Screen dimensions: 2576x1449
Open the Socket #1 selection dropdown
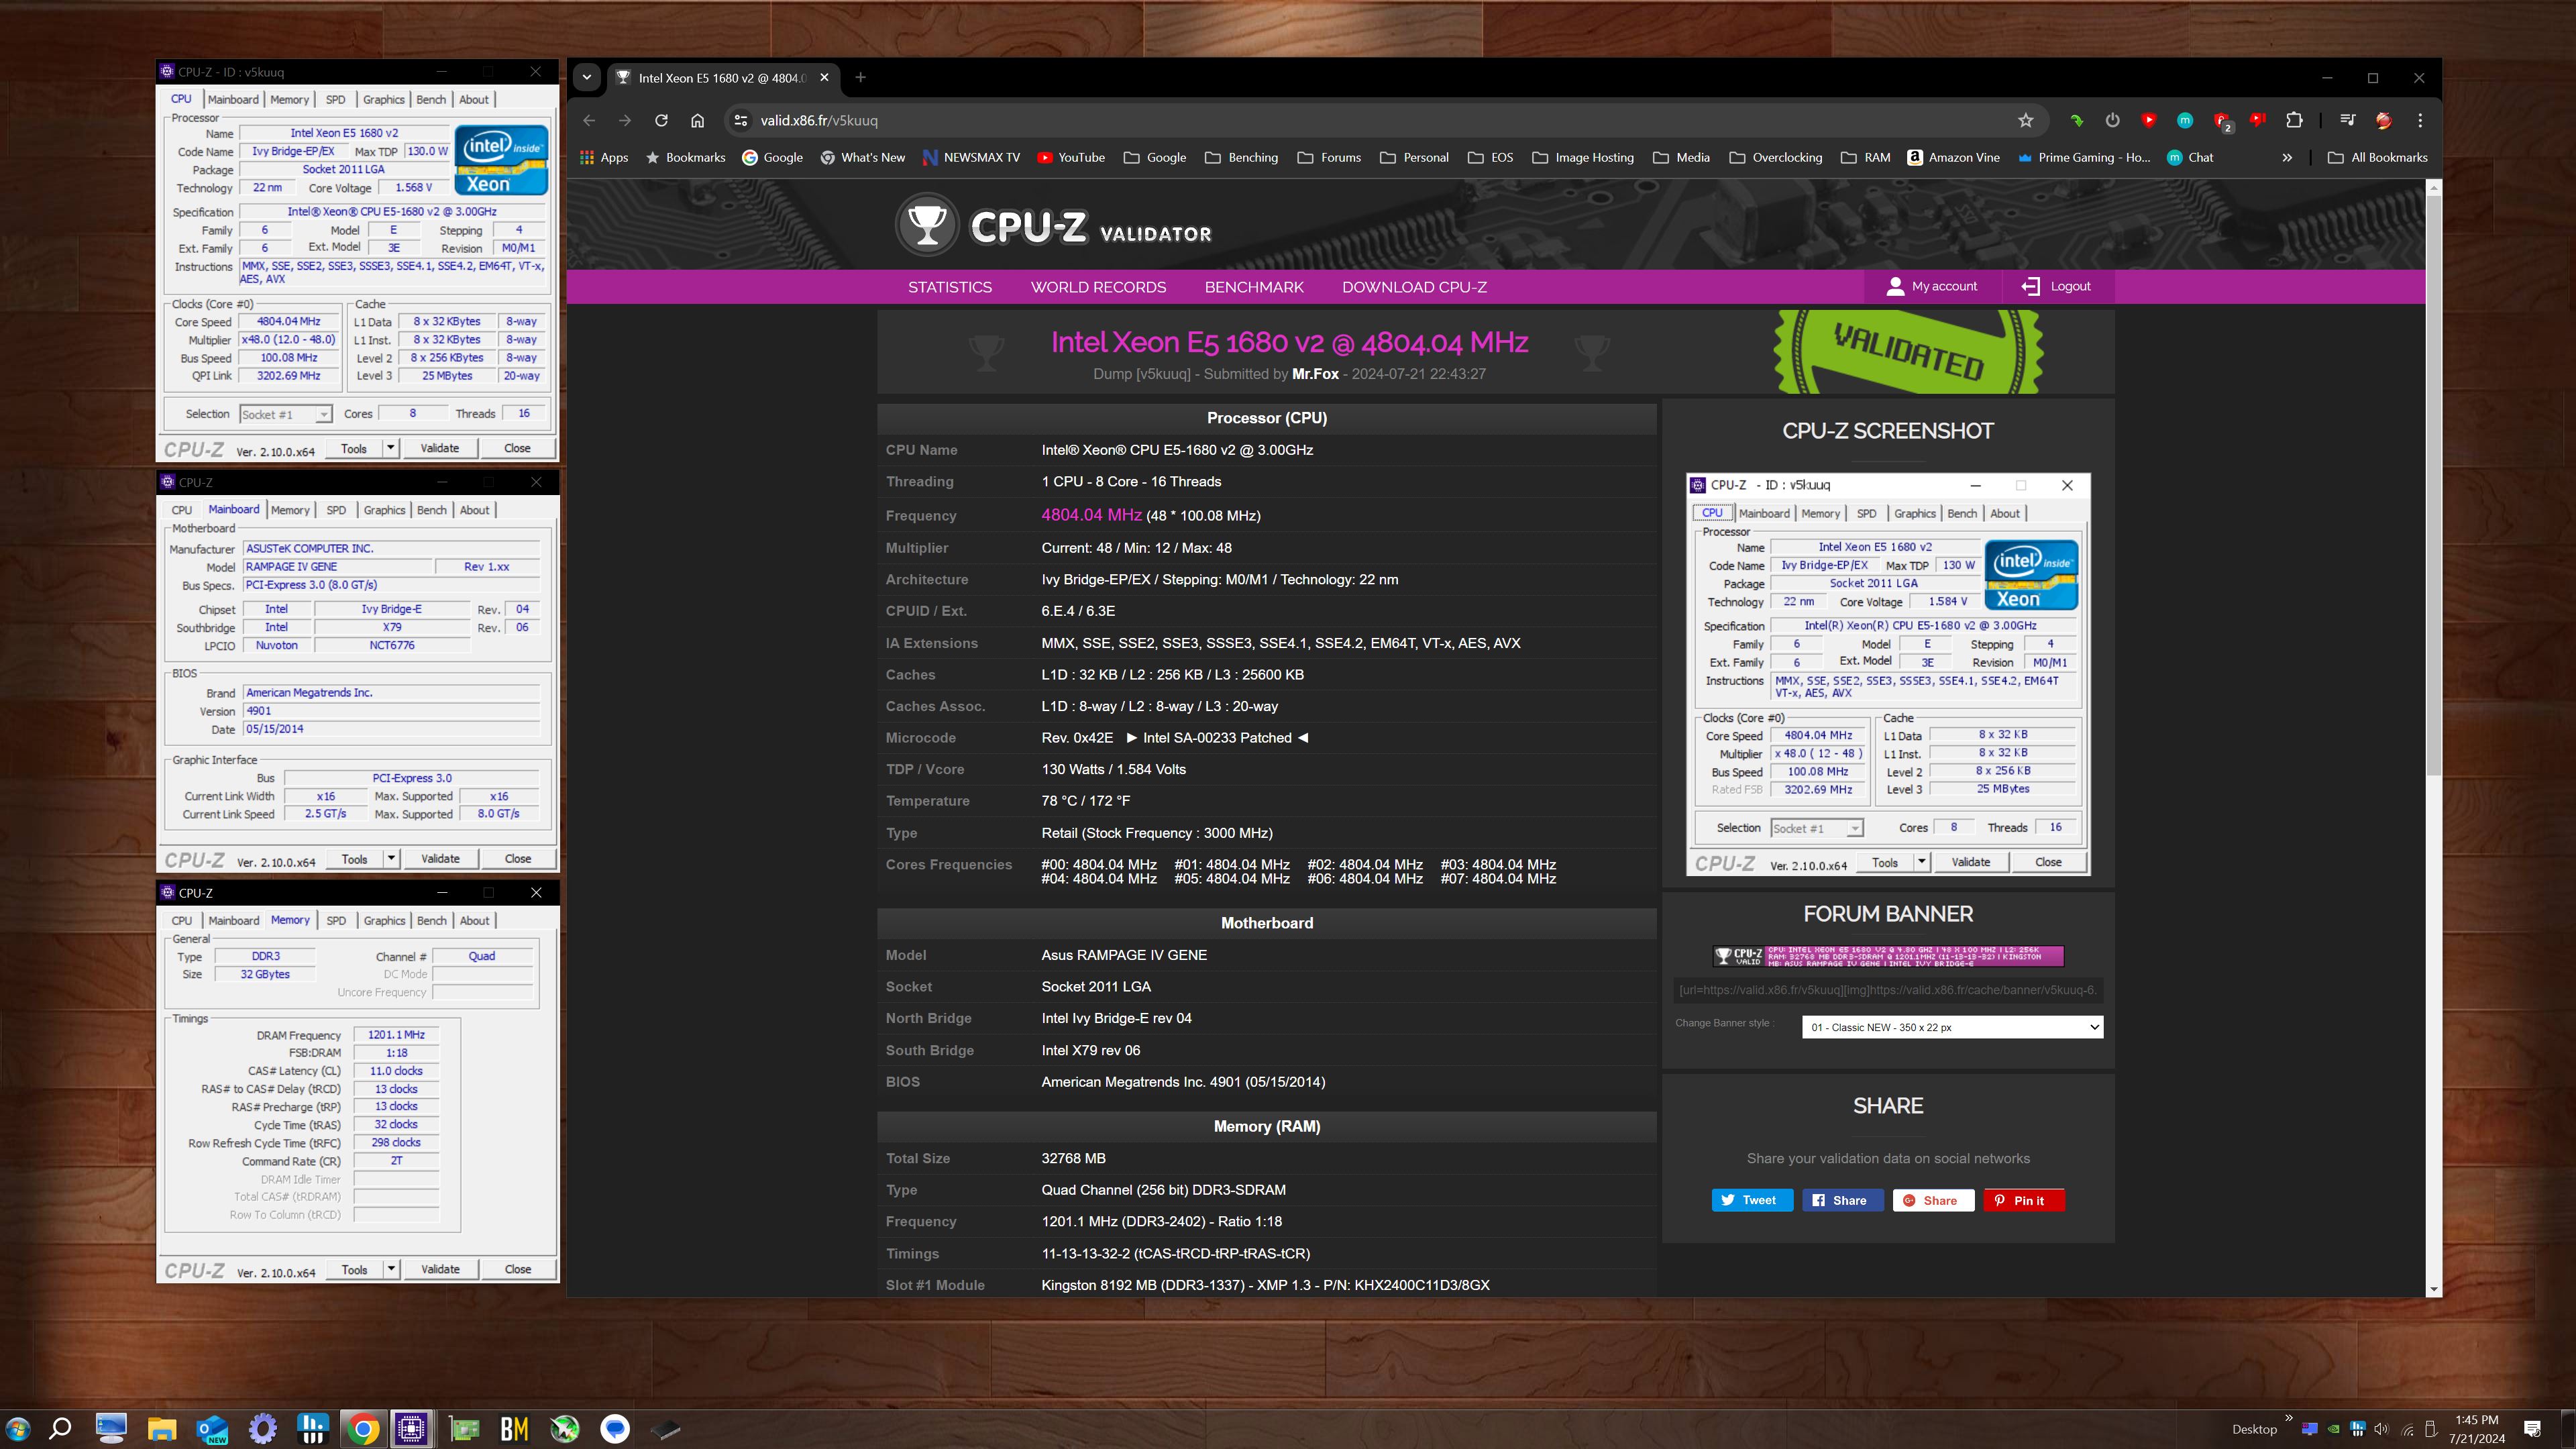pyautogui.click(x=285, y=414)
